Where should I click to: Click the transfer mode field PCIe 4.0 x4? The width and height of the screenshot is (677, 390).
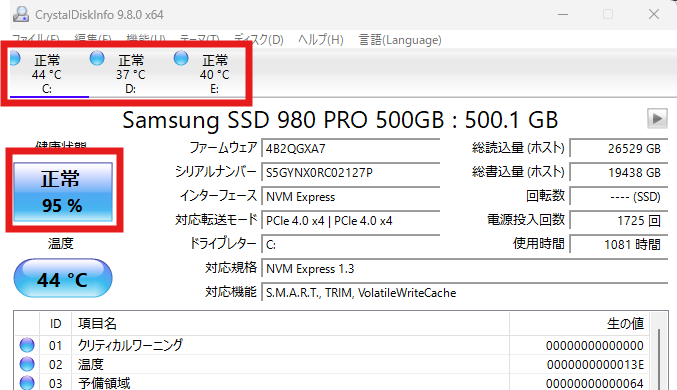coord(351,221)
